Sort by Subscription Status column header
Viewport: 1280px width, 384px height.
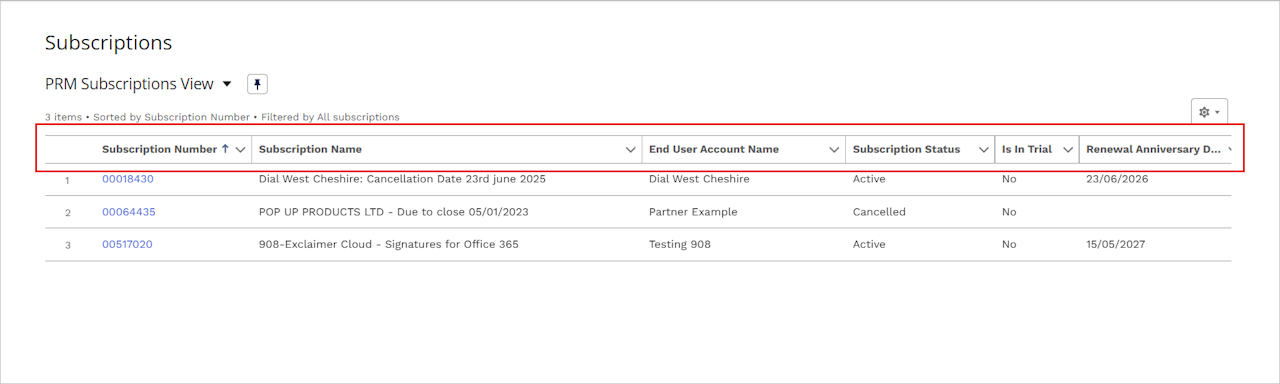point(906,149)
